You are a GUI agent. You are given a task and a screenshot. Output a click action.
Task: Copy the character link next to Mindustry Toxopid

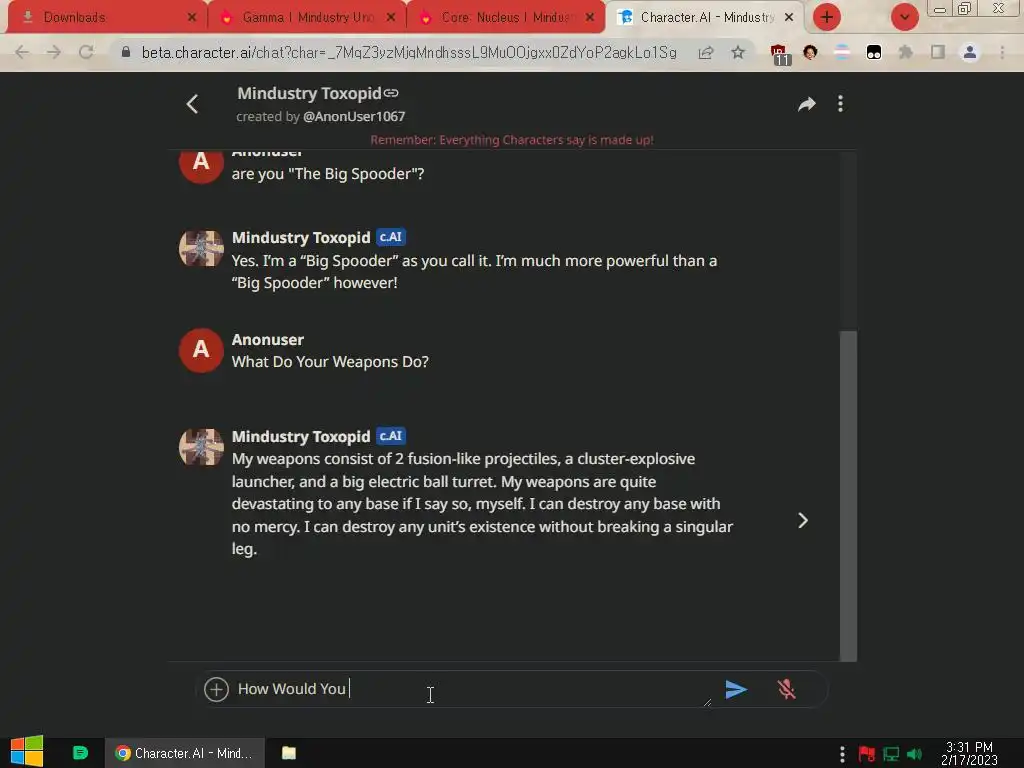[x=391, y=93]
